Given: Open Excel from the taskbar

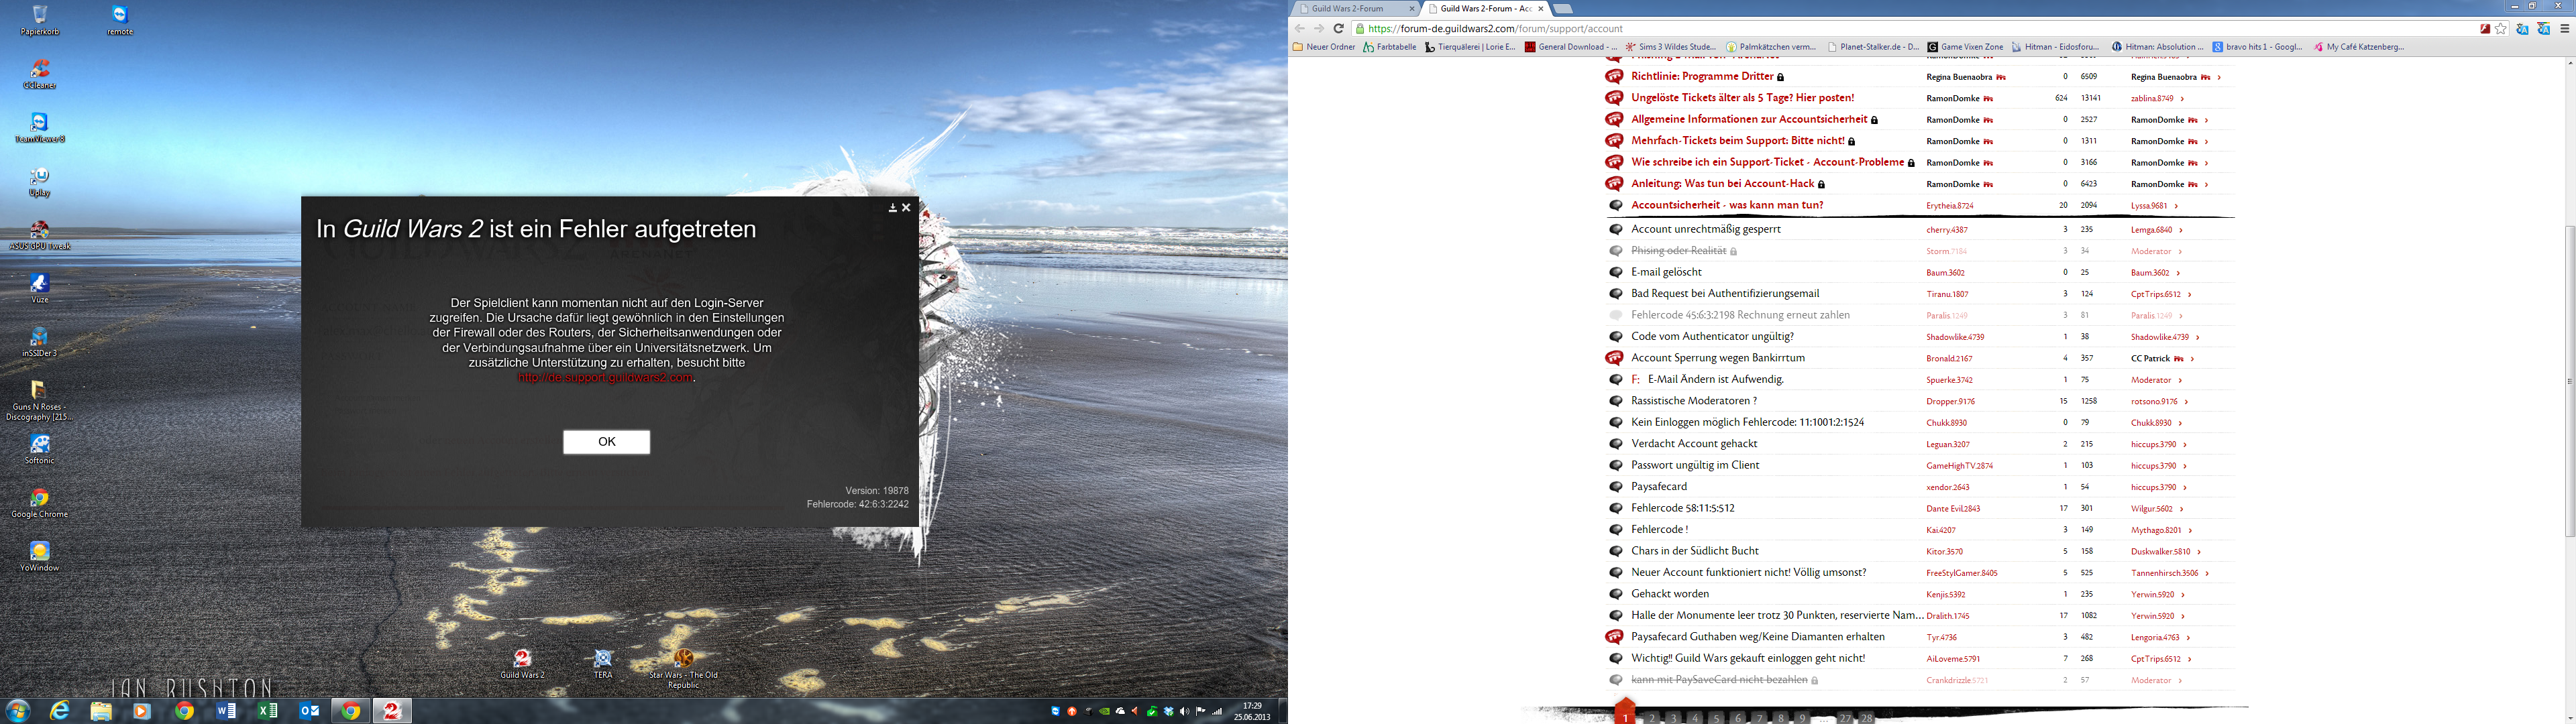Looking at the screenshot, I should coord(267,711).
